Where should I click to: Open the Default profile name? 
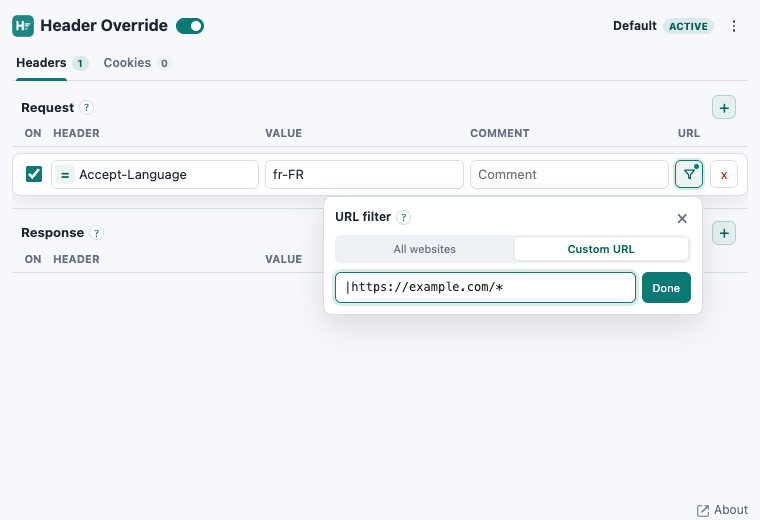(x=634, y=26)
